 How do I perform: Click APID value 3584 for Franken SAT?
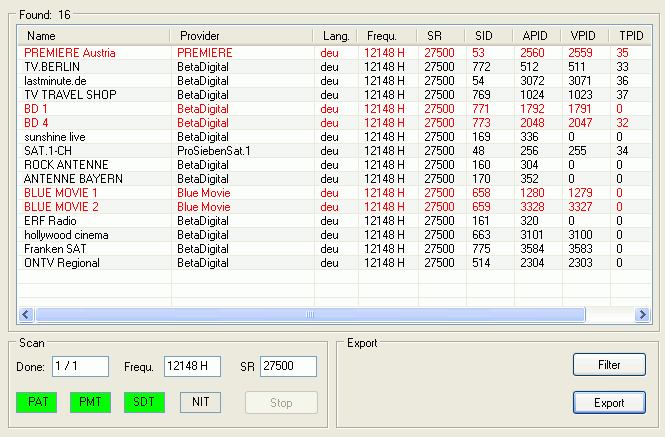[532, 249]
